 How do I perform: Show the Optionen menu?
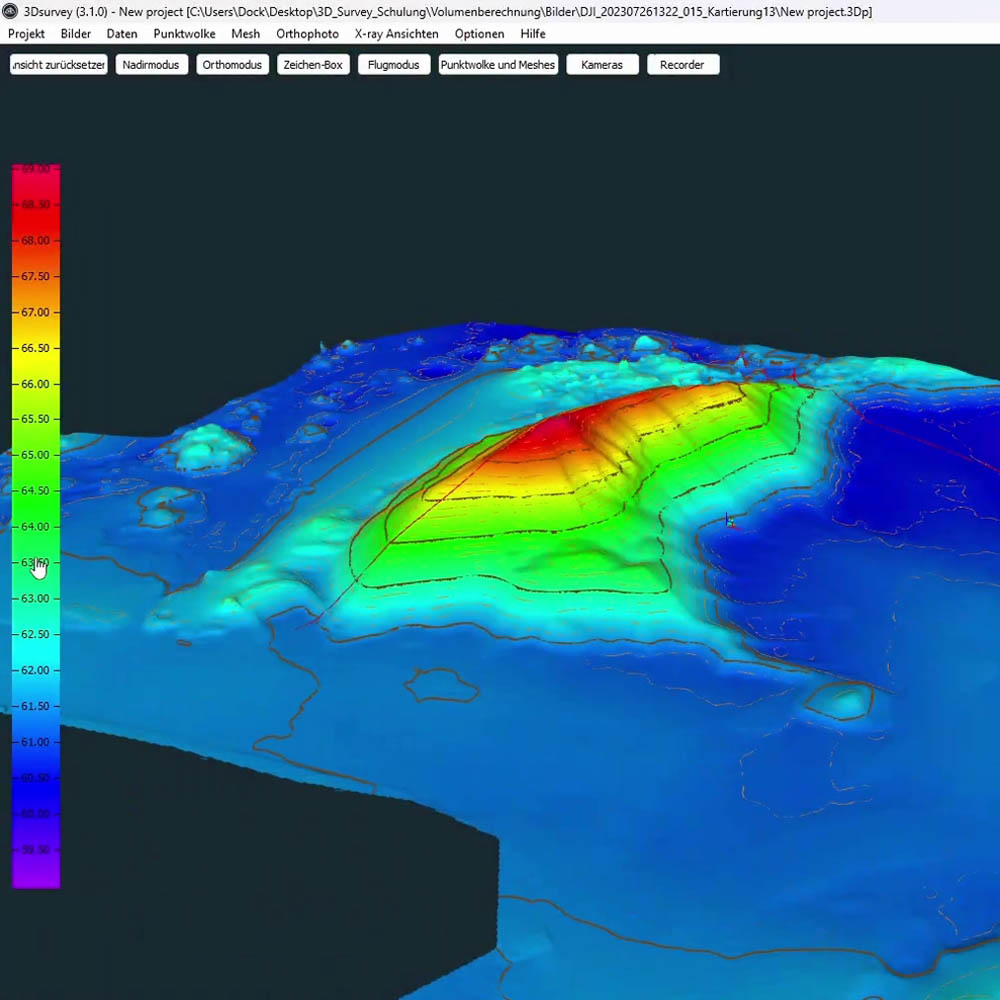pyautogui.click(x=479, y=34)
